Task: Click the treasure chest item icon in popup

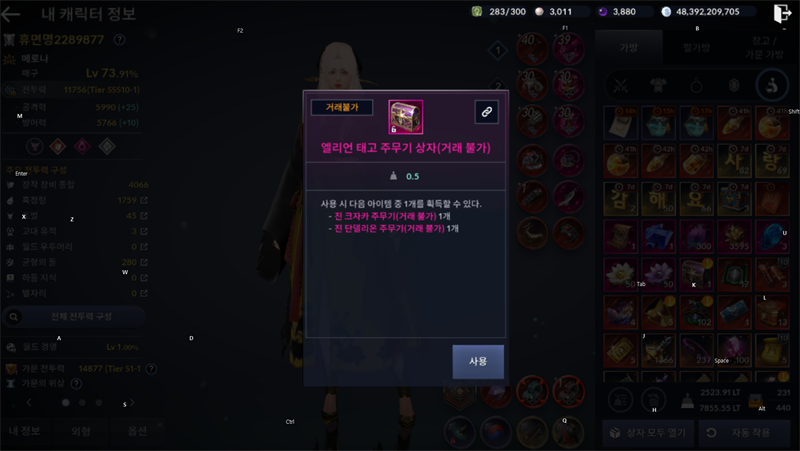Action: [x=406, y=117]
